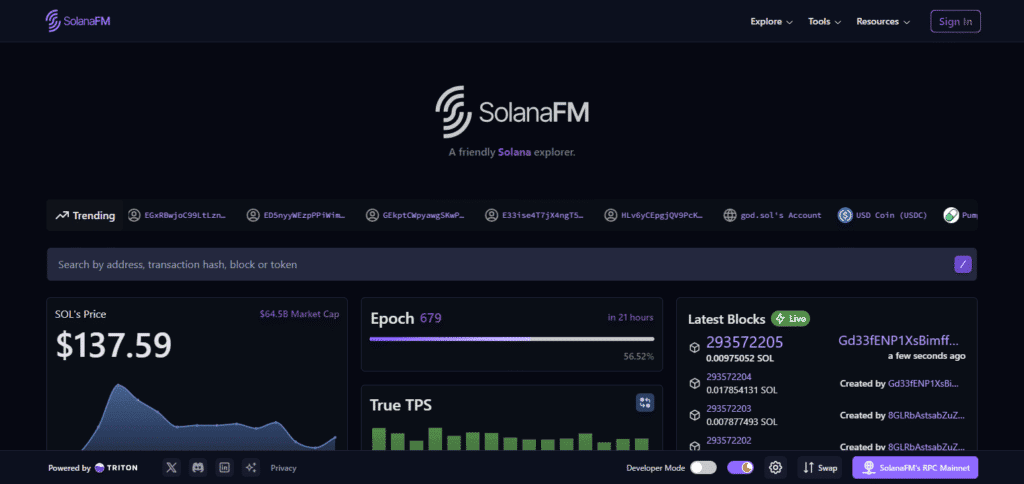1024x484 pixels.
Task: Open block 293572203
Action: (x=728, y=409)
